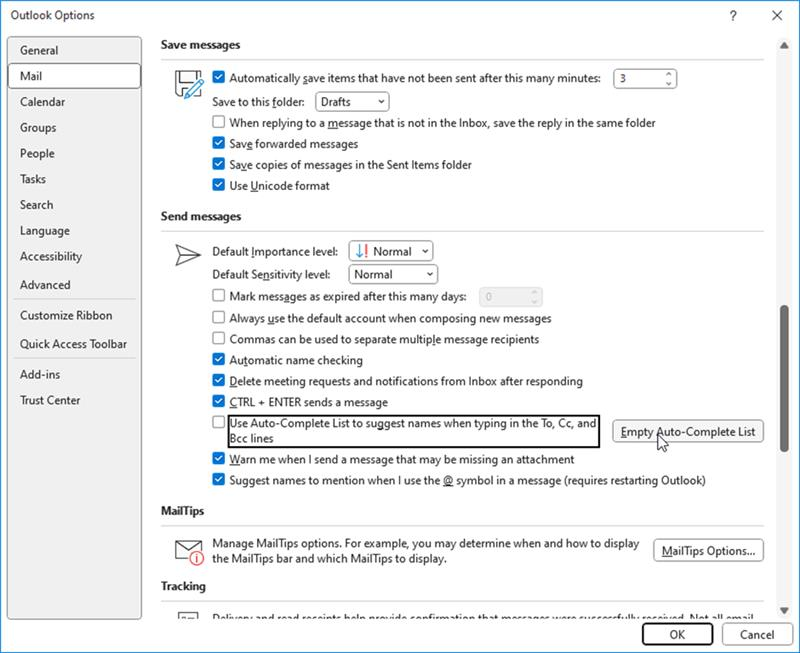Open the Trust Center category
The height and width of the screenshot is (653, 800).
74,400
